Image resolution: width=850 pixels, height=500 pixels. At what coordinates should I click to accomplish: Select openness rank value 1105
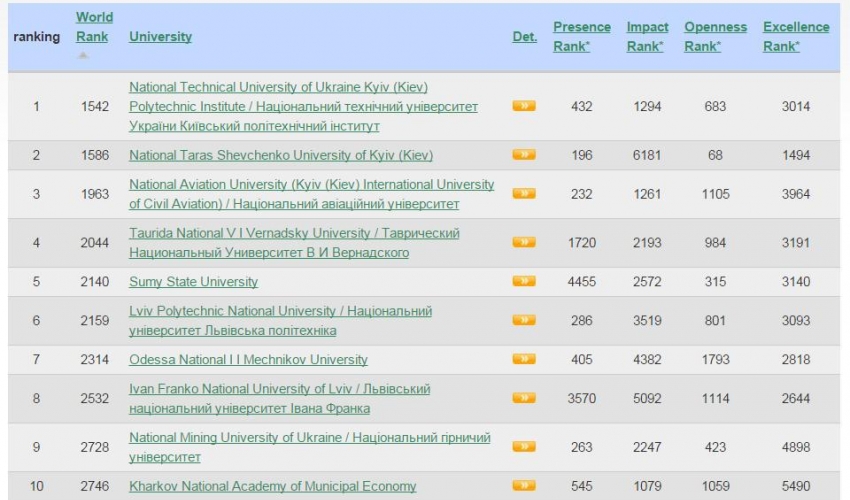(x=715, y=194)
